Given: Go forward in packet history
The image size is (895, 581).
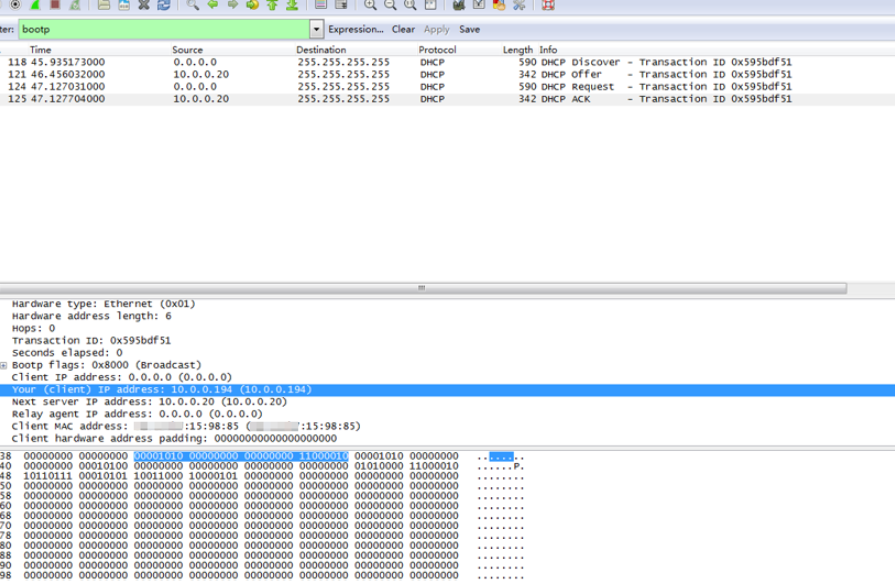Looking at the screenshot, I should [233, 5].
